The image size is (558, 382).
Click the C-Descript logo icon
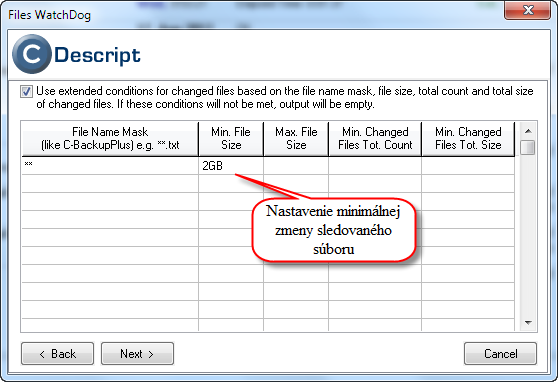pyautogui.click(x=32, y=54)
